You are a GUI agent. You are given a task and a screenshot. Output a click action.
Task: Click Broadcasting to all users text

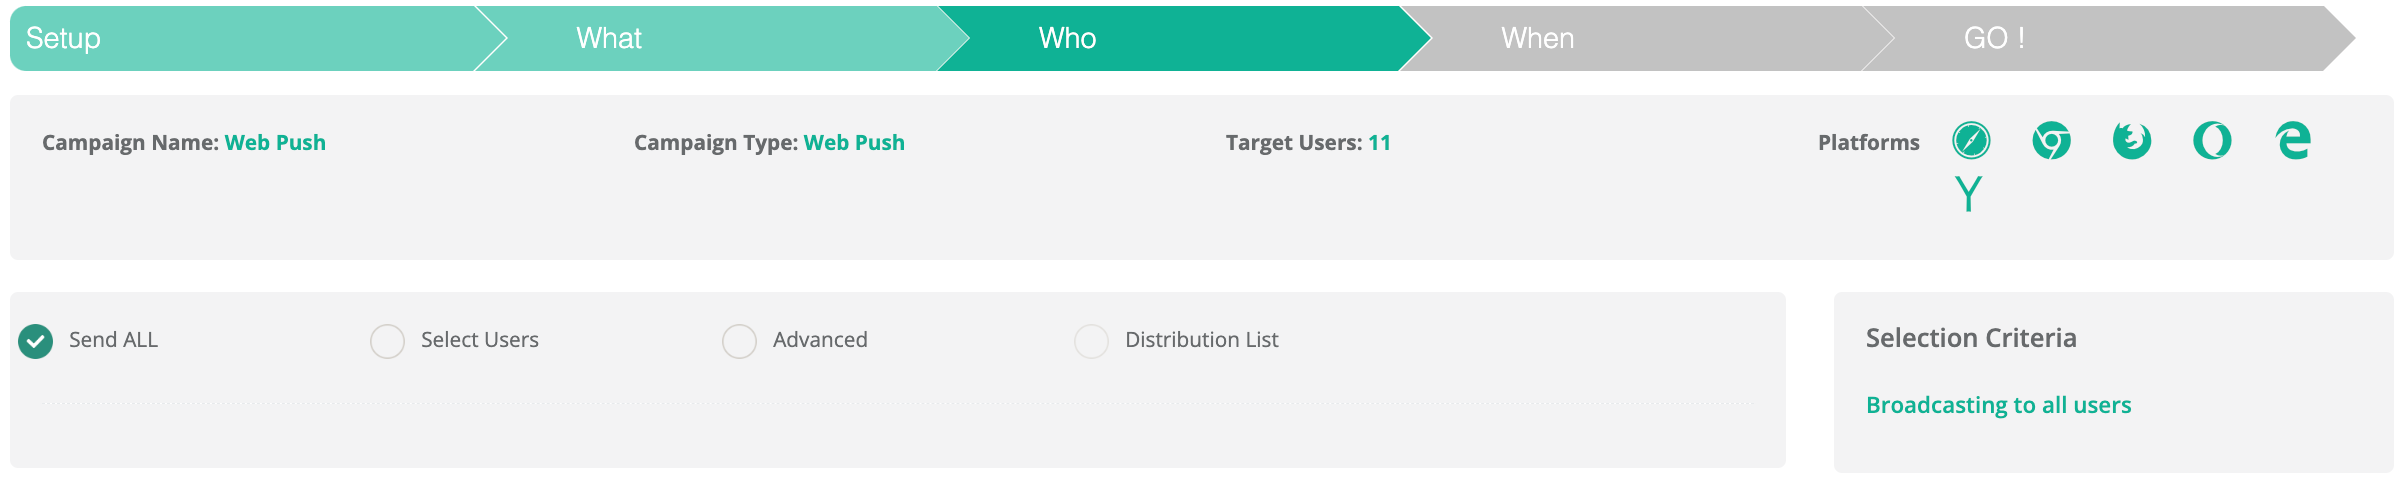[x=1998, y=405]
